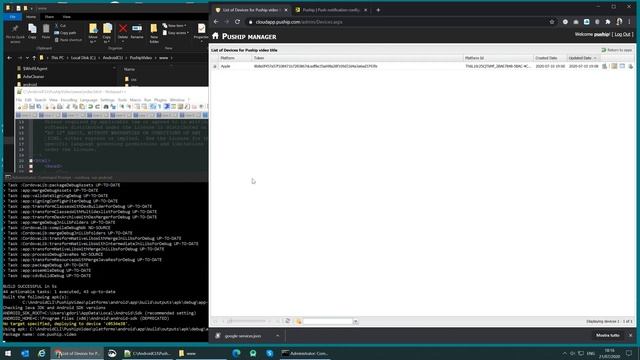Open the Chrome extensions puzzle icon

point(608,22)
